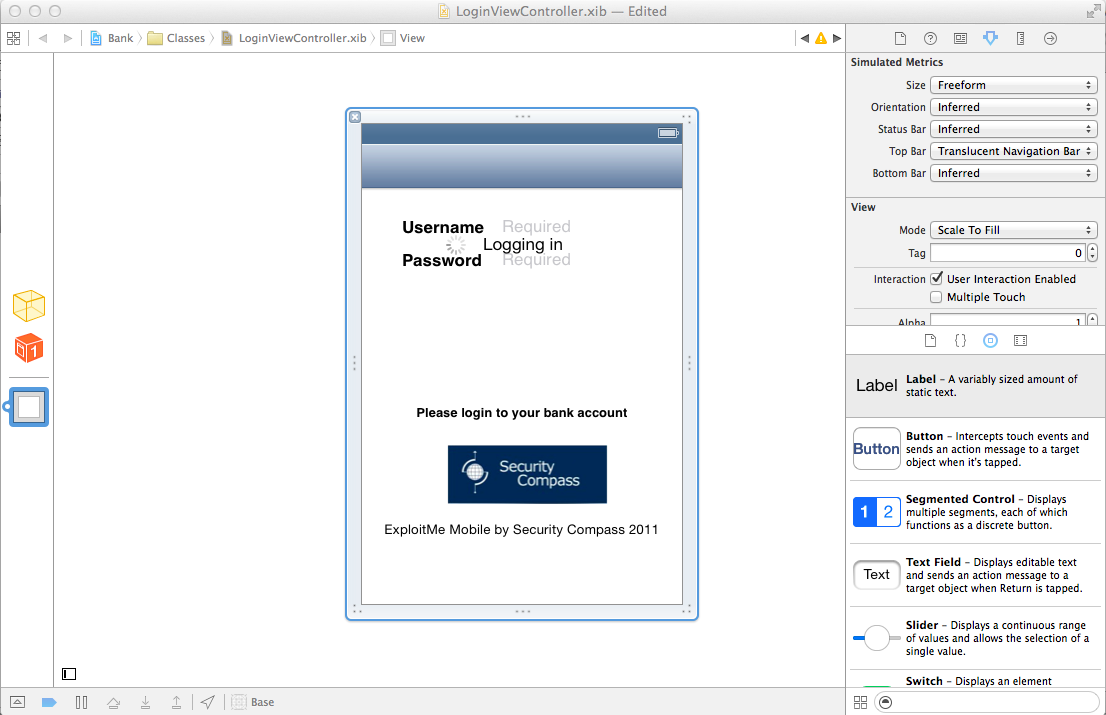This screenshot has height=715, width=1106.
Task: Click the library filter search field
Action: [988, 702]
